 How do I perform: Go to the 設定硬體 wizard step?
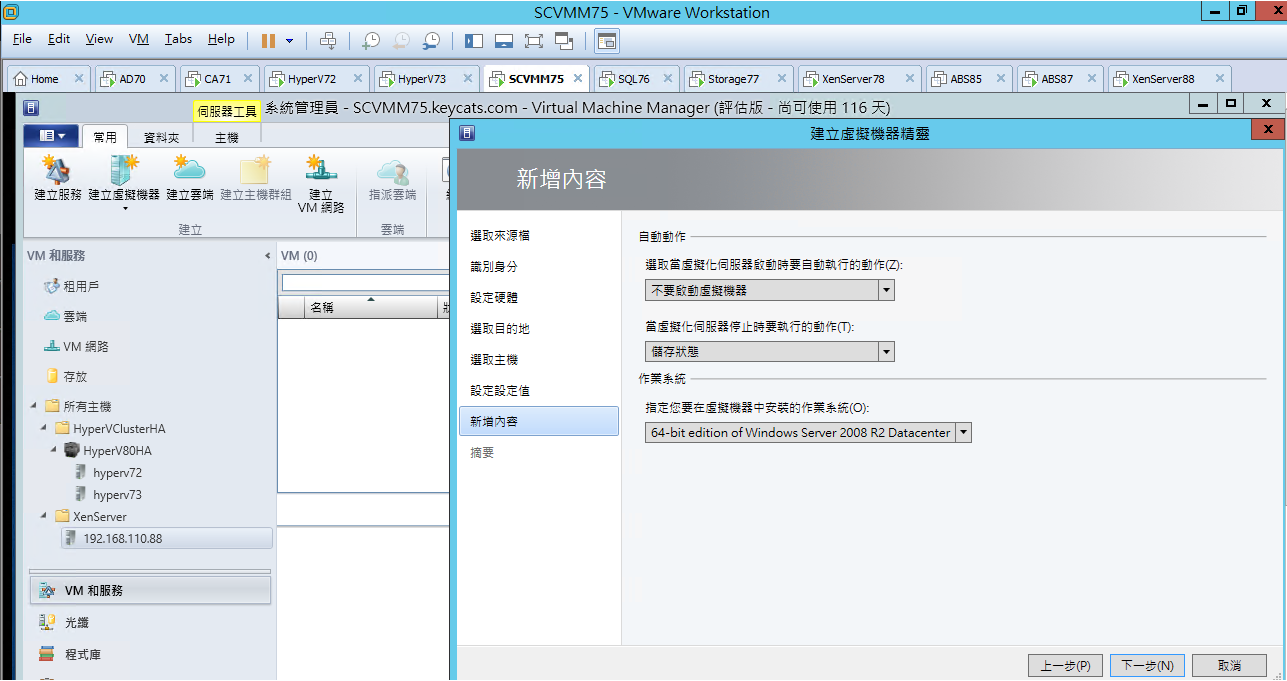click(x=494, y=297)
